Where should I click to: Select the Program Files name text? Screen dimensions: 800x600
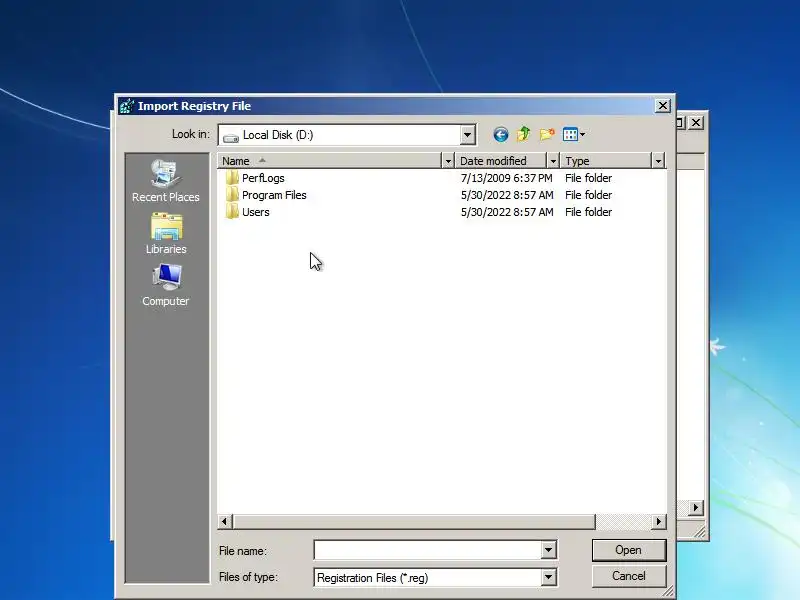click(x=274, y=195)
